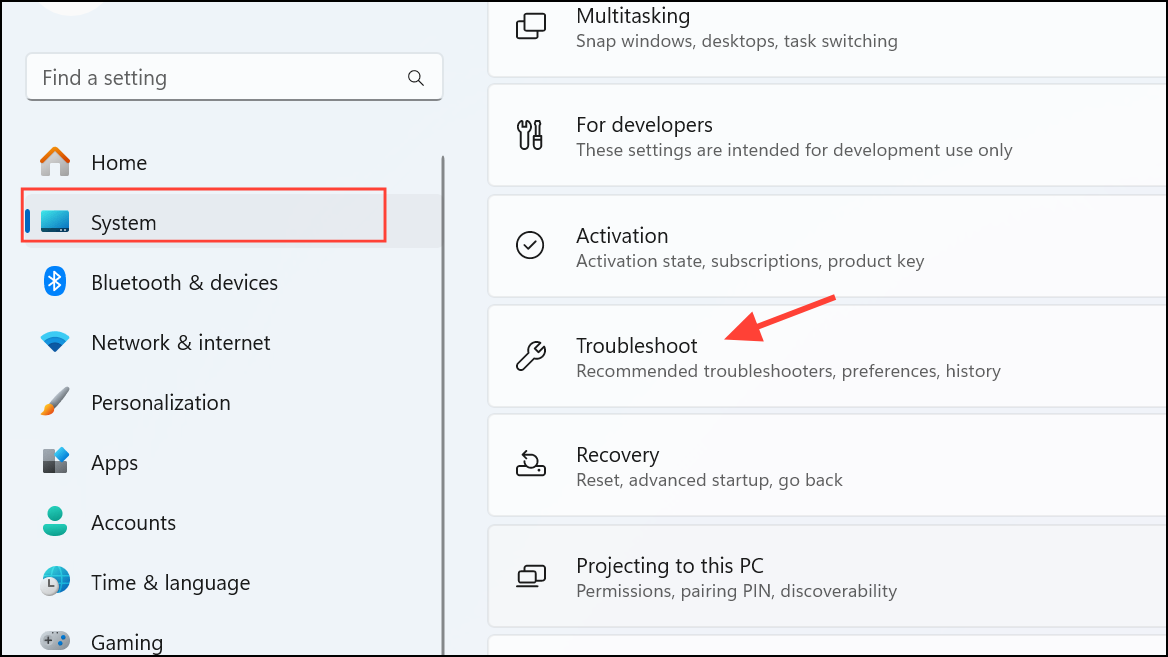Open Network & internet settings
1168x657 pixels.
(232, 343)
